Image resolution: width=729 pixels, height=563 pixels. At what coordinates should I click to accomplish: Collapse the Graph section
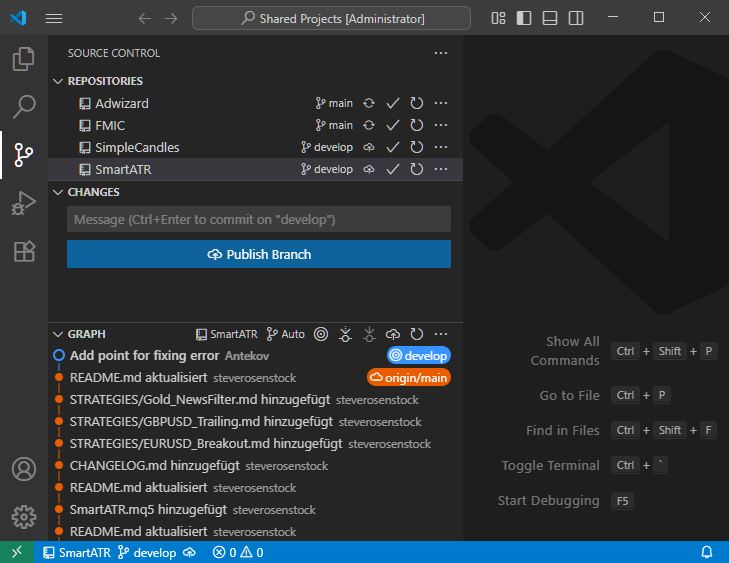click(58, 334)
